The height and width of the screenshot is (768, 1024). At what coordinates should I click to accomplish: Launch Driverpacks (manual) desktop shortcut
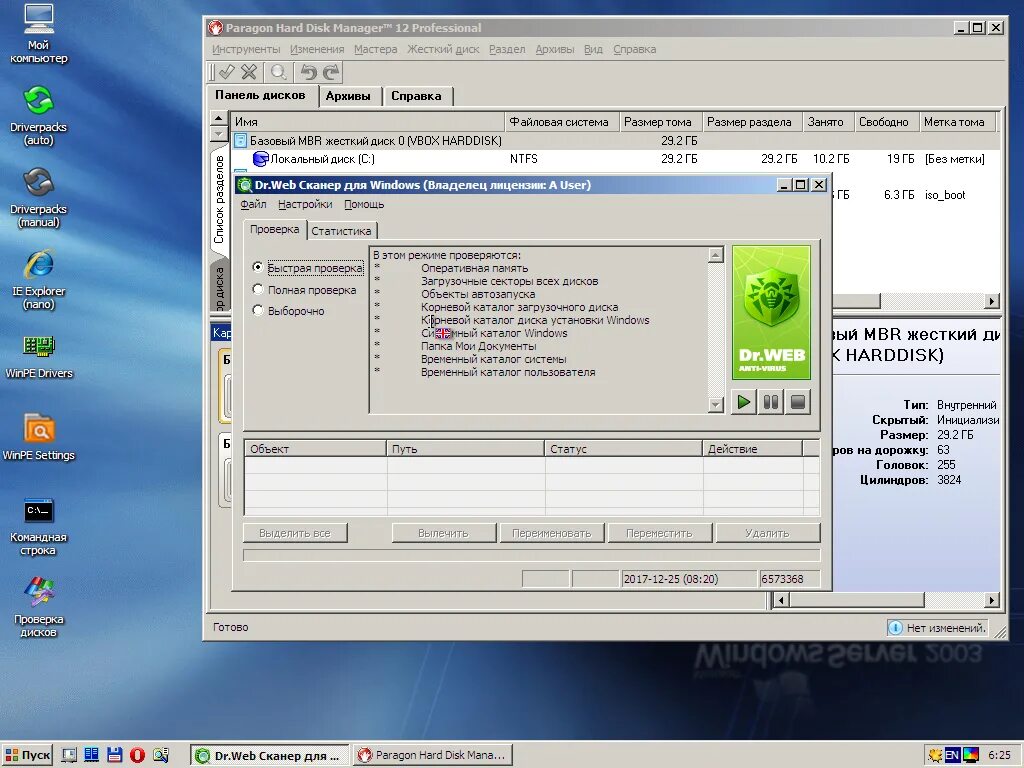pos(39,198)
